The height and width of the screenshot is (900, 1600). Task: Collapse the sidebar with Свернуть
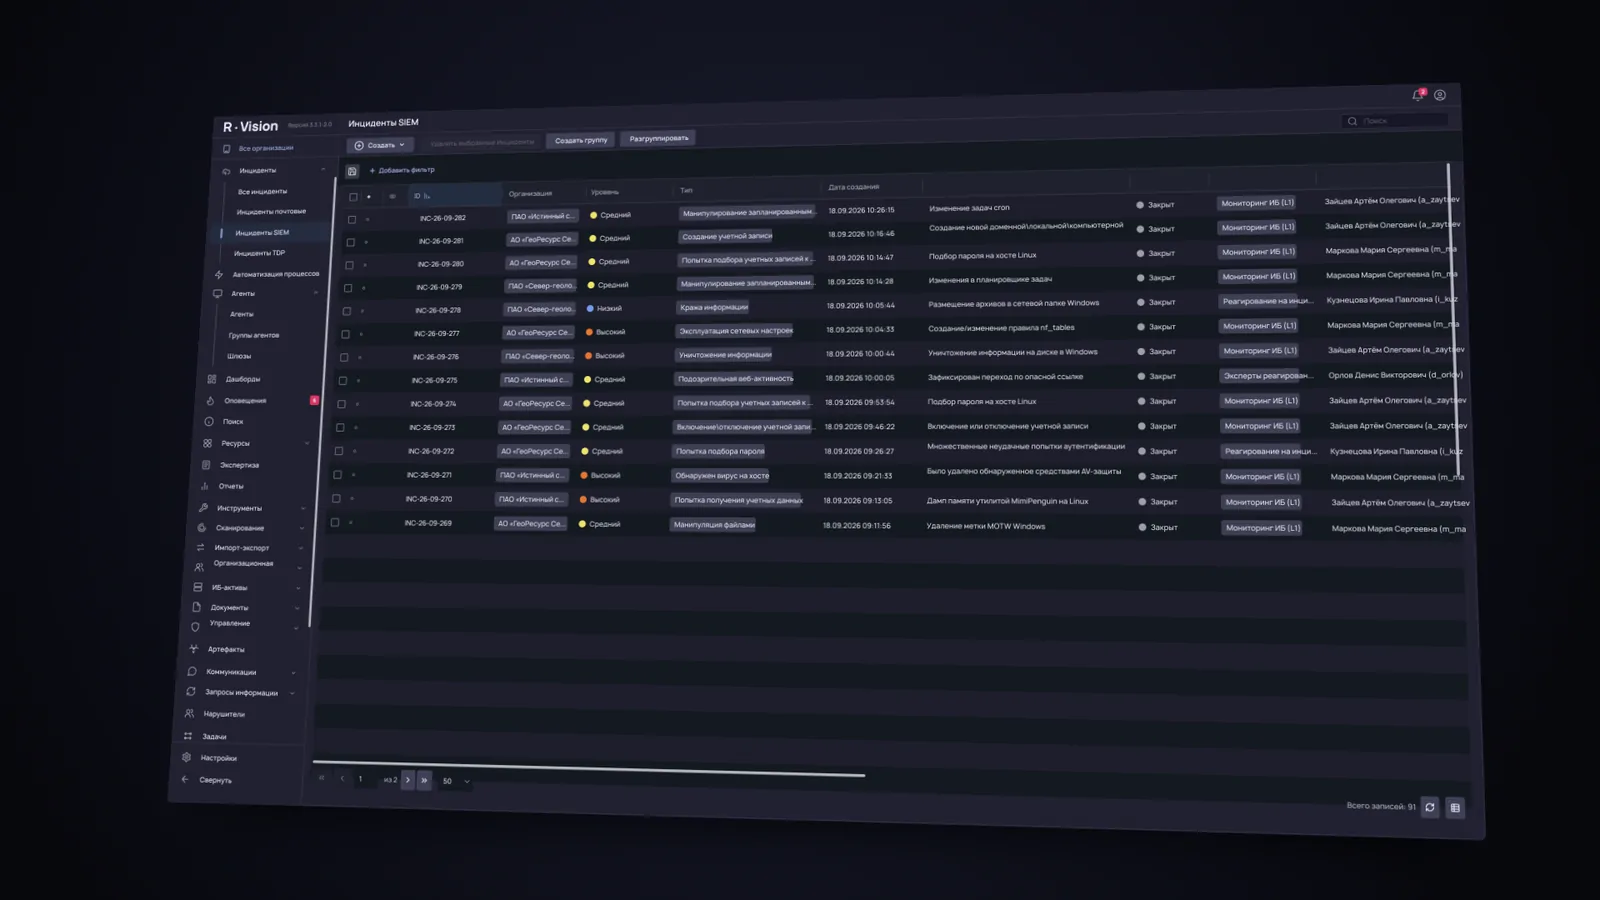coord(215,780)
